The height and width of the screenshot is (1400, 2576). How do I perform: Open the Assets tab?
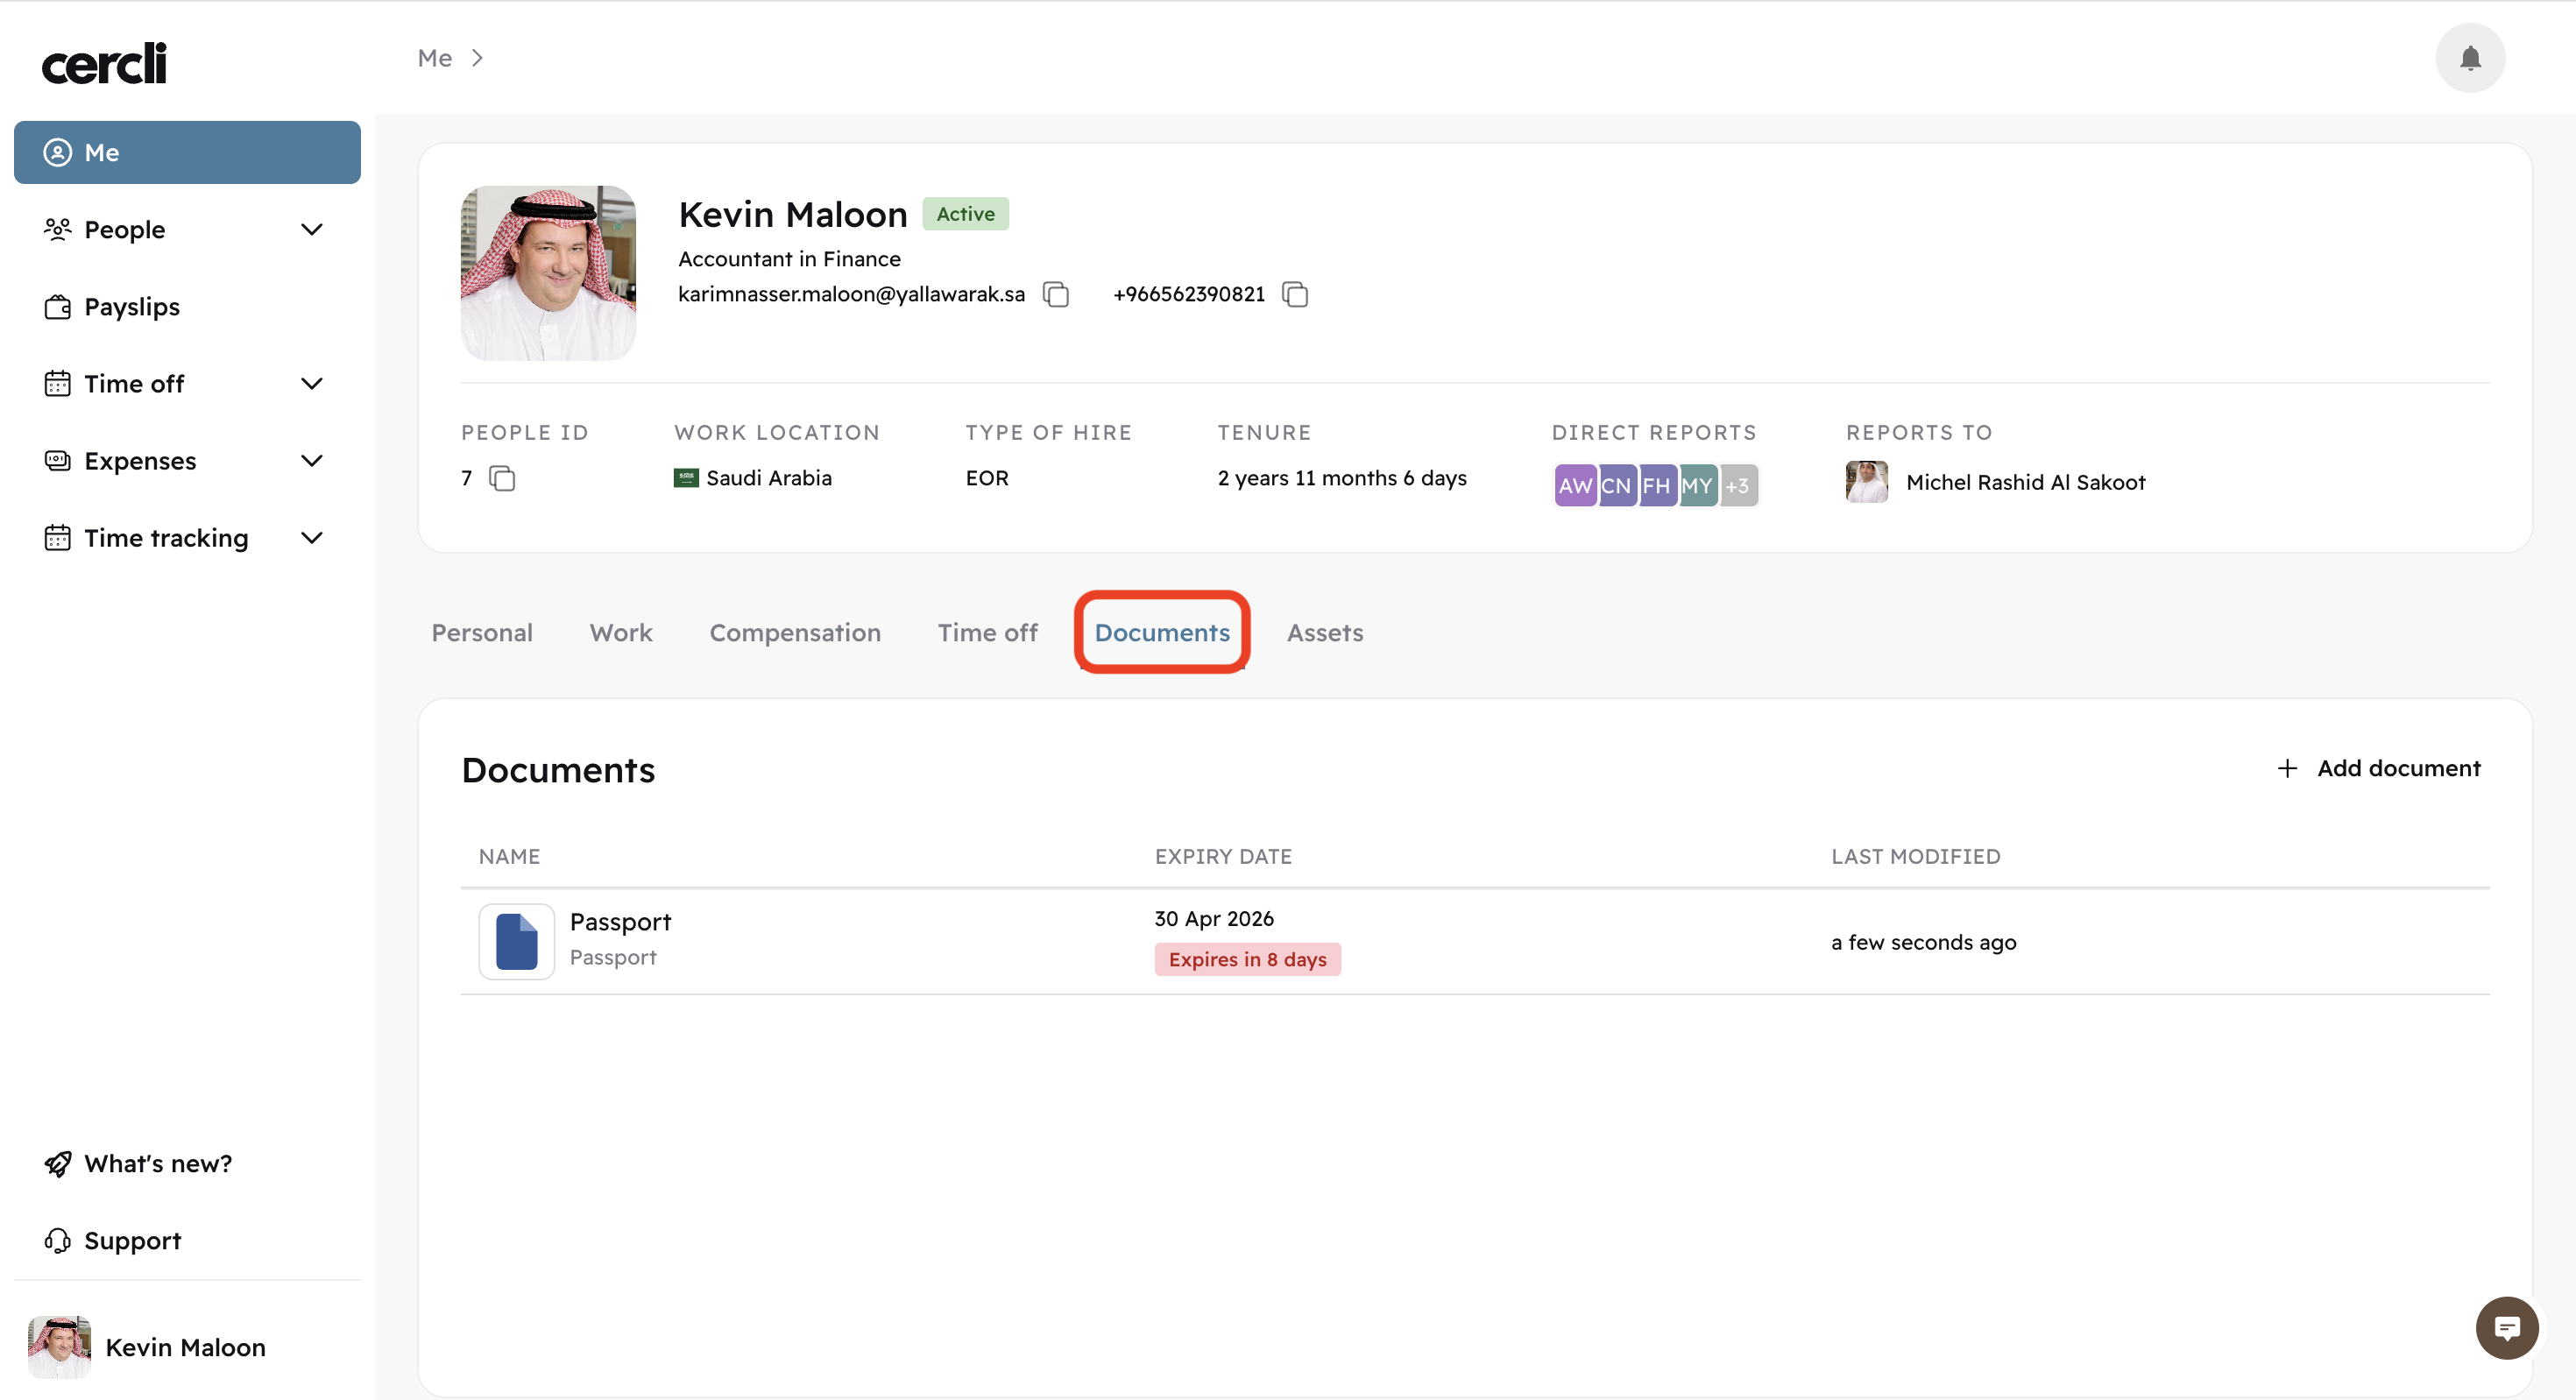(x=1324, y=633)
